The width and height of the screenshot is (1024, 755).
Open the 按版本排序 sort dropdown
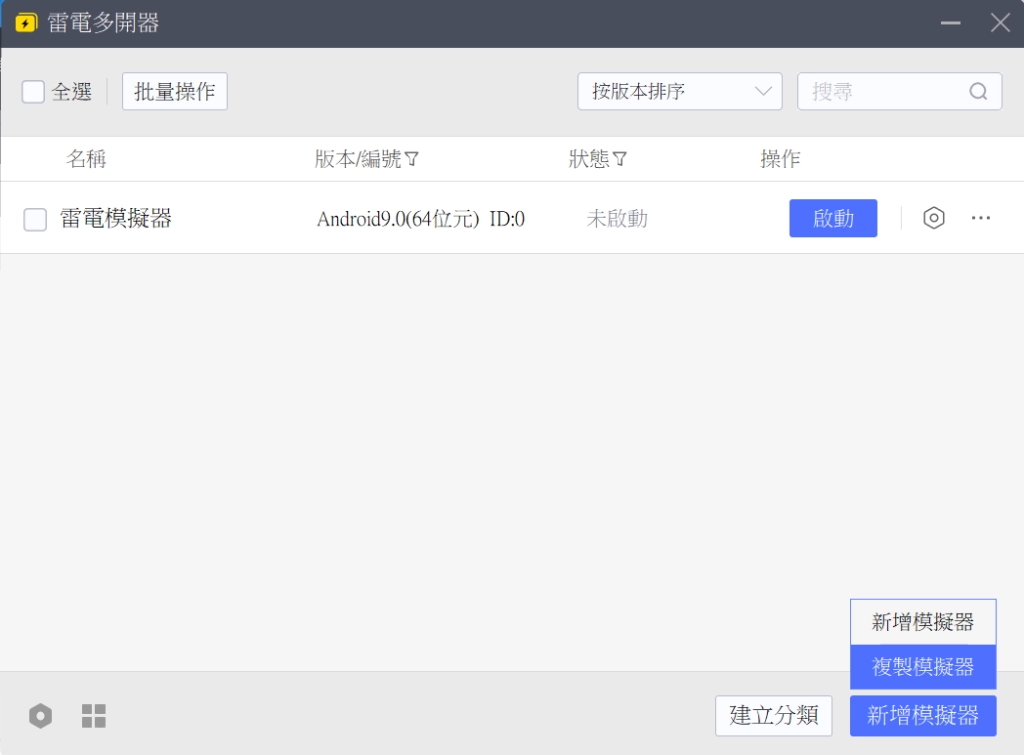tap(680, 91)
